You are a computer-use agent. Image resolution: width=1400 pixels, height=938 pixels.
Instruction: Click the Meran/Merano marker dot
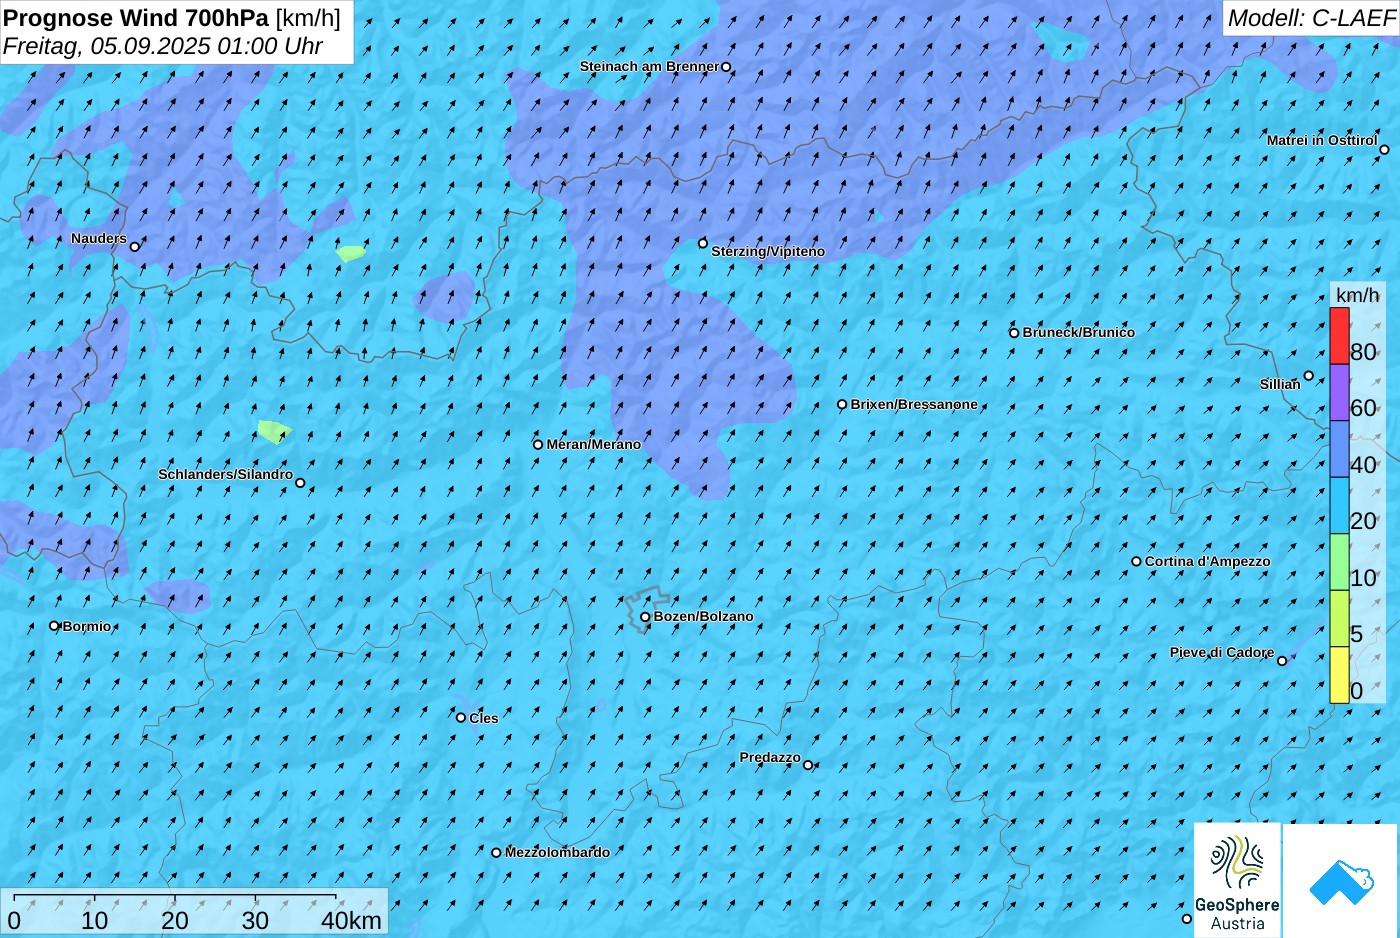pos(538,445)
